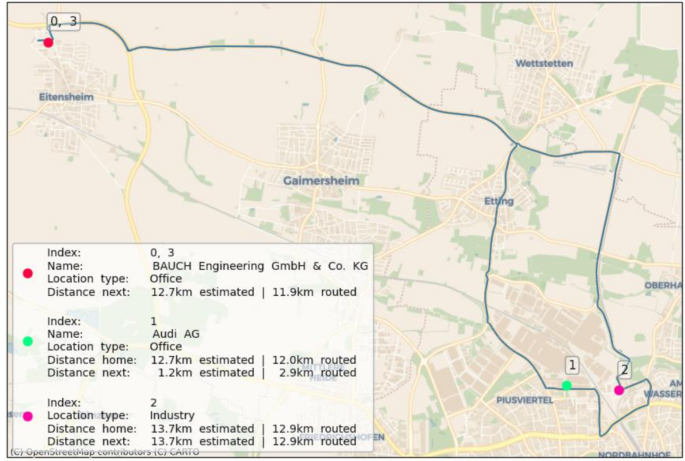Image resolution: width=685 pixels, height=461 pixels.
Task: Click the Gaimersheim town label
Action: [321, 181]
